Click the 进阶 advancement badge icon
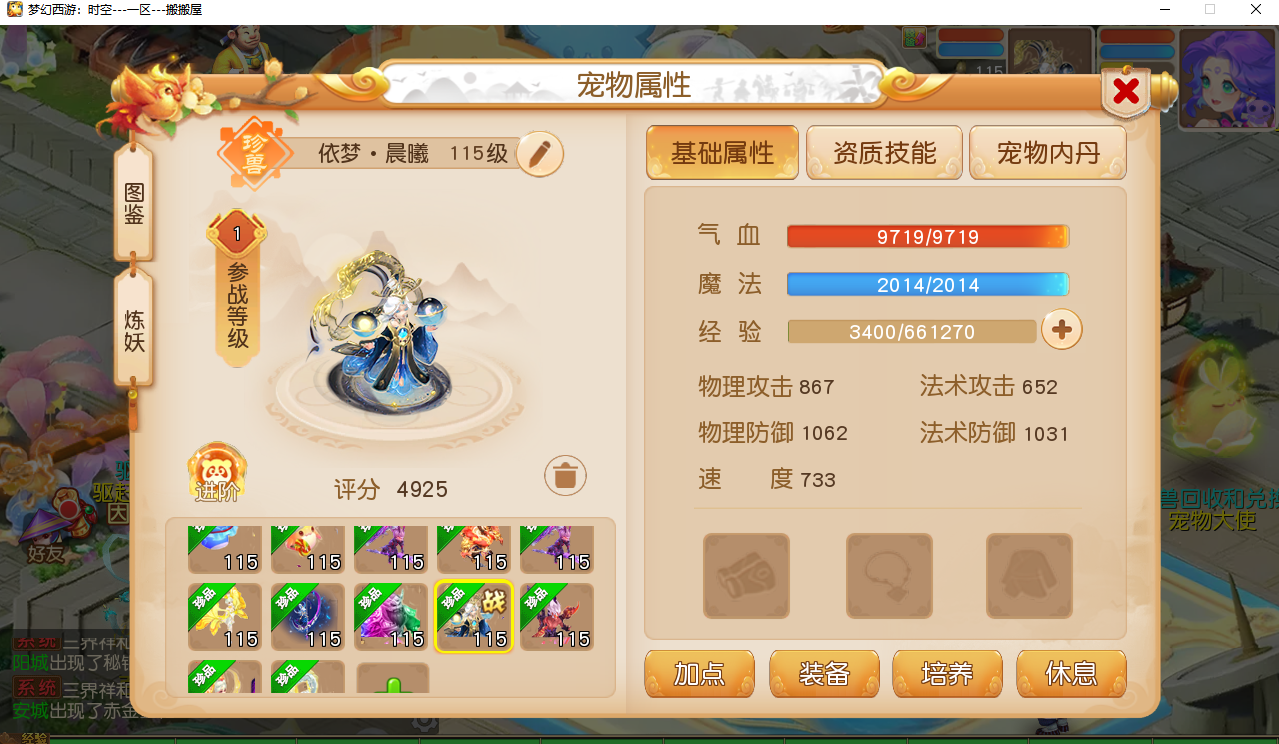 click(x=217, y=473)
